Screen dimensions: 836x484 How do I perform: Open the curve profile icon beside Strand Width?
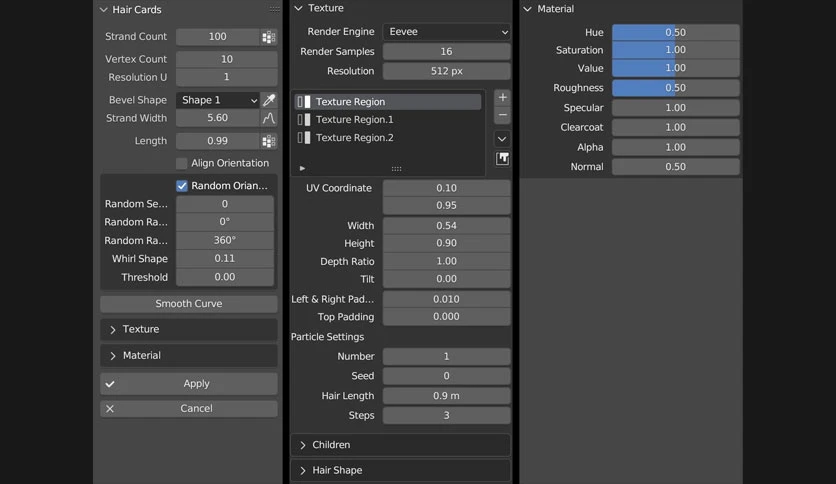pos(269,118)
